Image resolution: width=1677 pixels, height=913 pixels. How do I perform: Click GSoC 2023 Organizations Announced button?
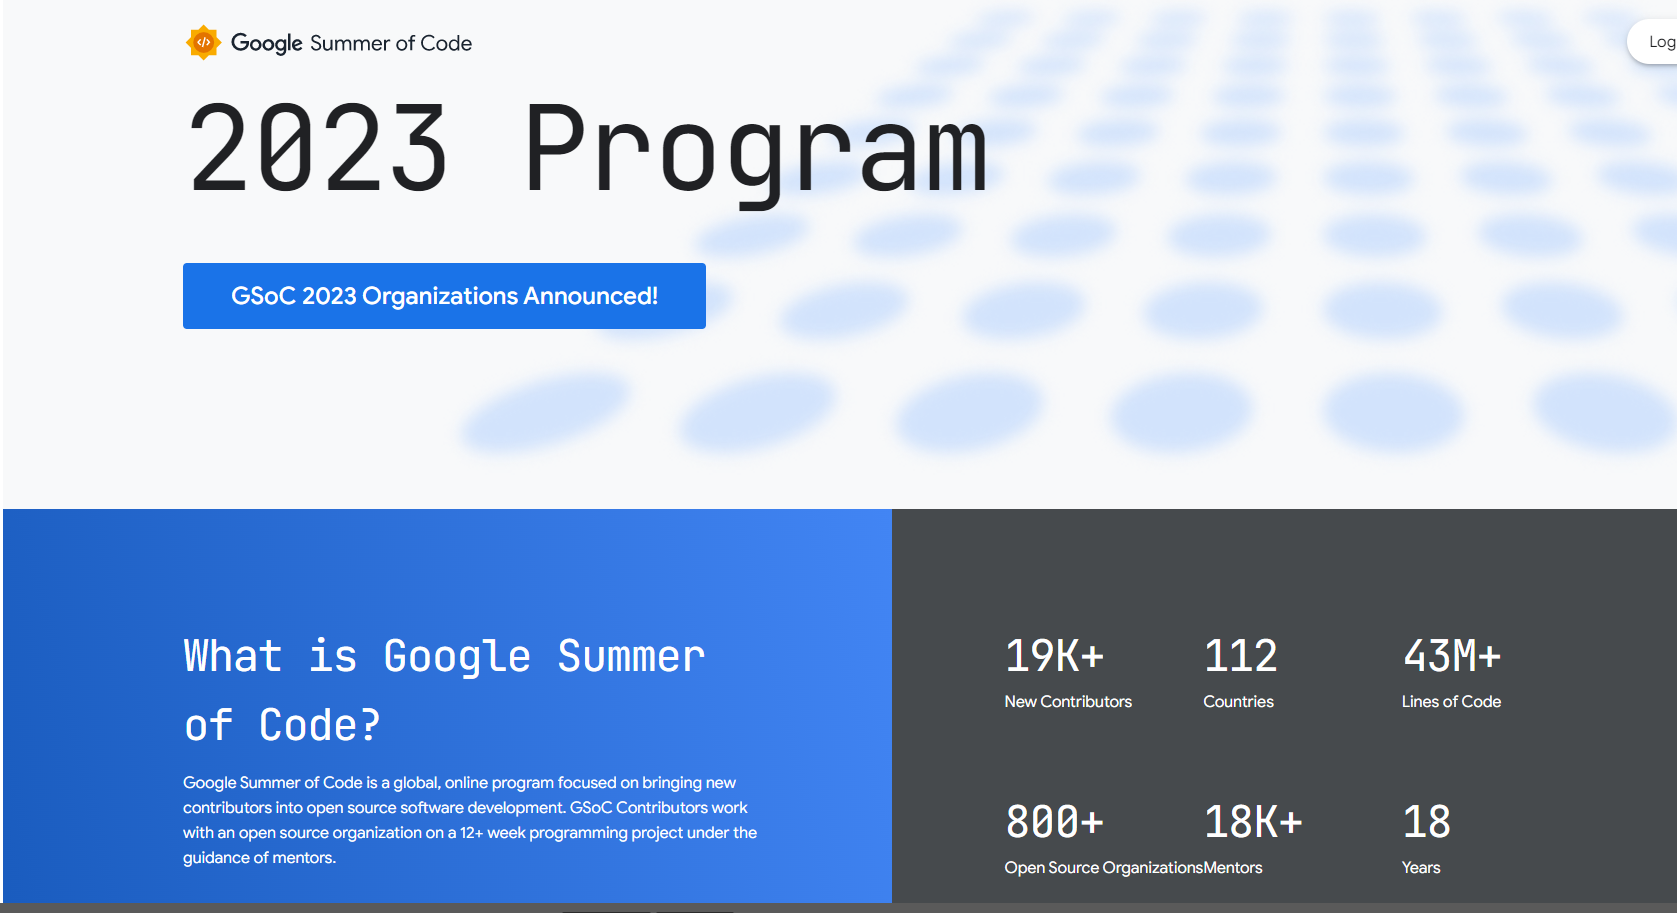tap(444, 296)
